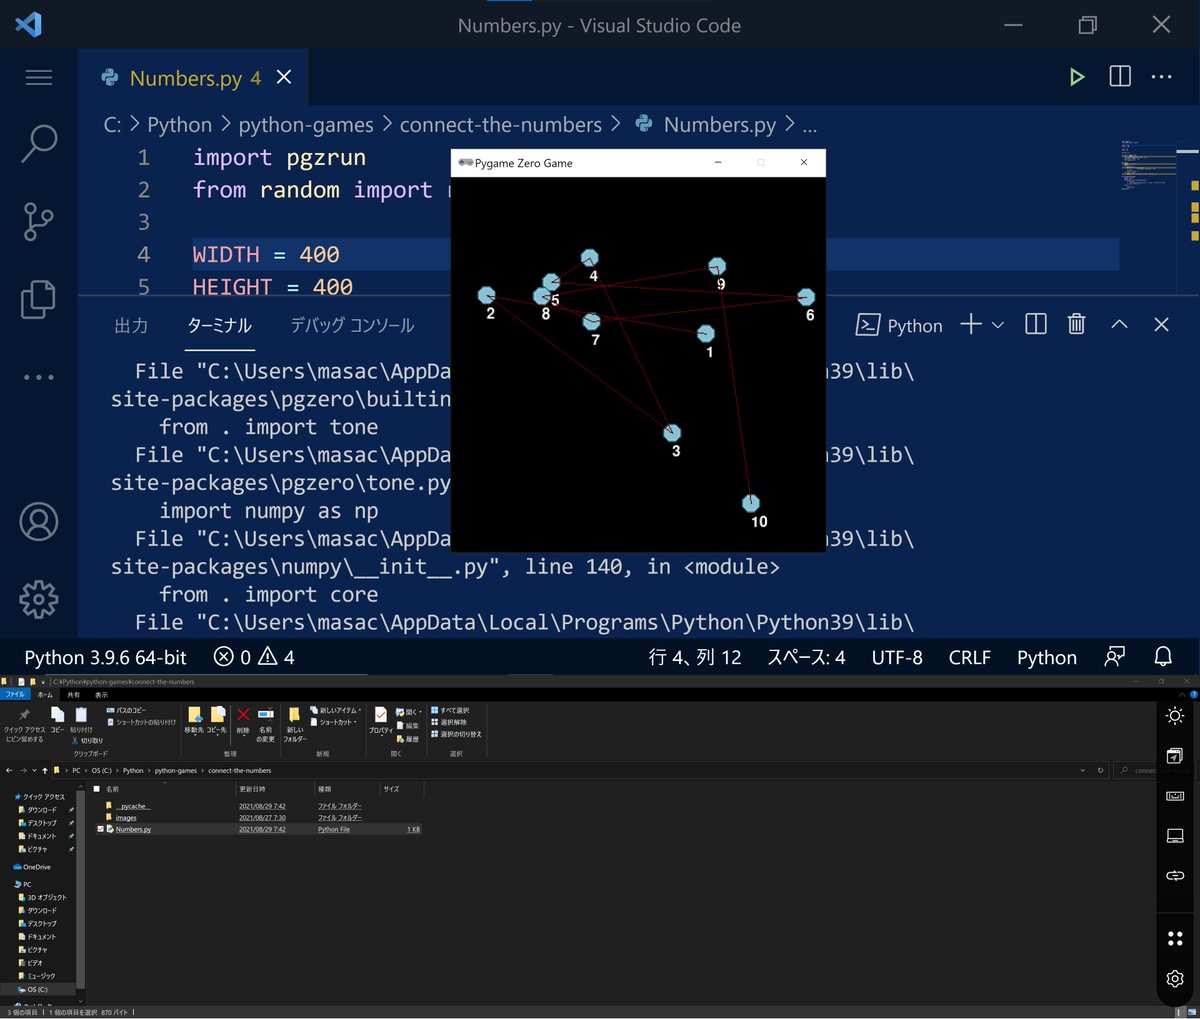Click Paste icon in Explorer ribbon
This screenshot has width=1200, height=1019.
click(x=81, y=714)
